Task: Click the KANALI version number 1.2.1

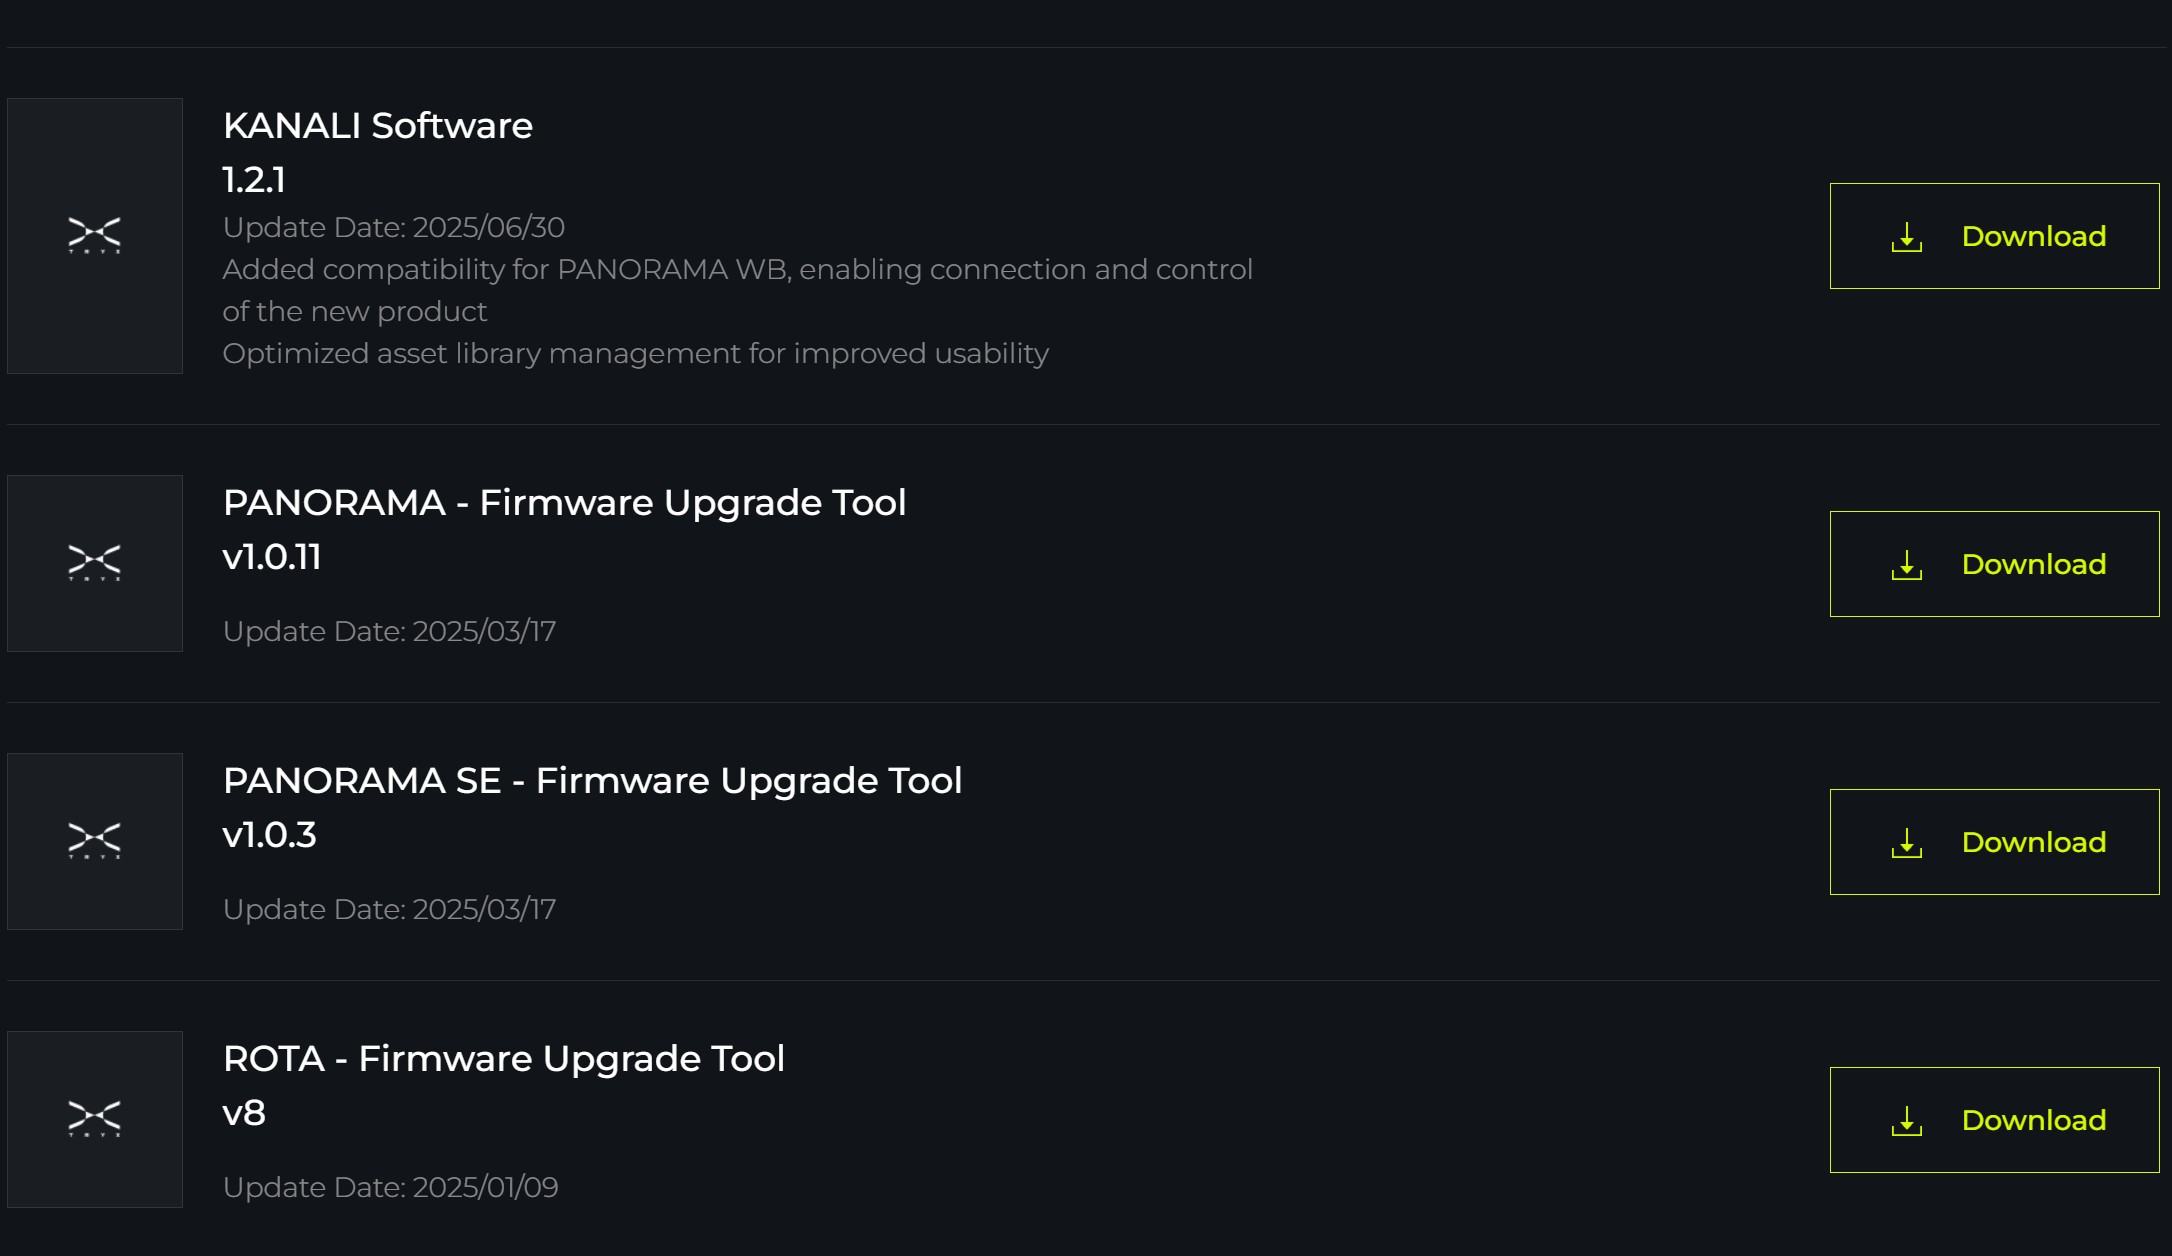Action: [254, 180]
